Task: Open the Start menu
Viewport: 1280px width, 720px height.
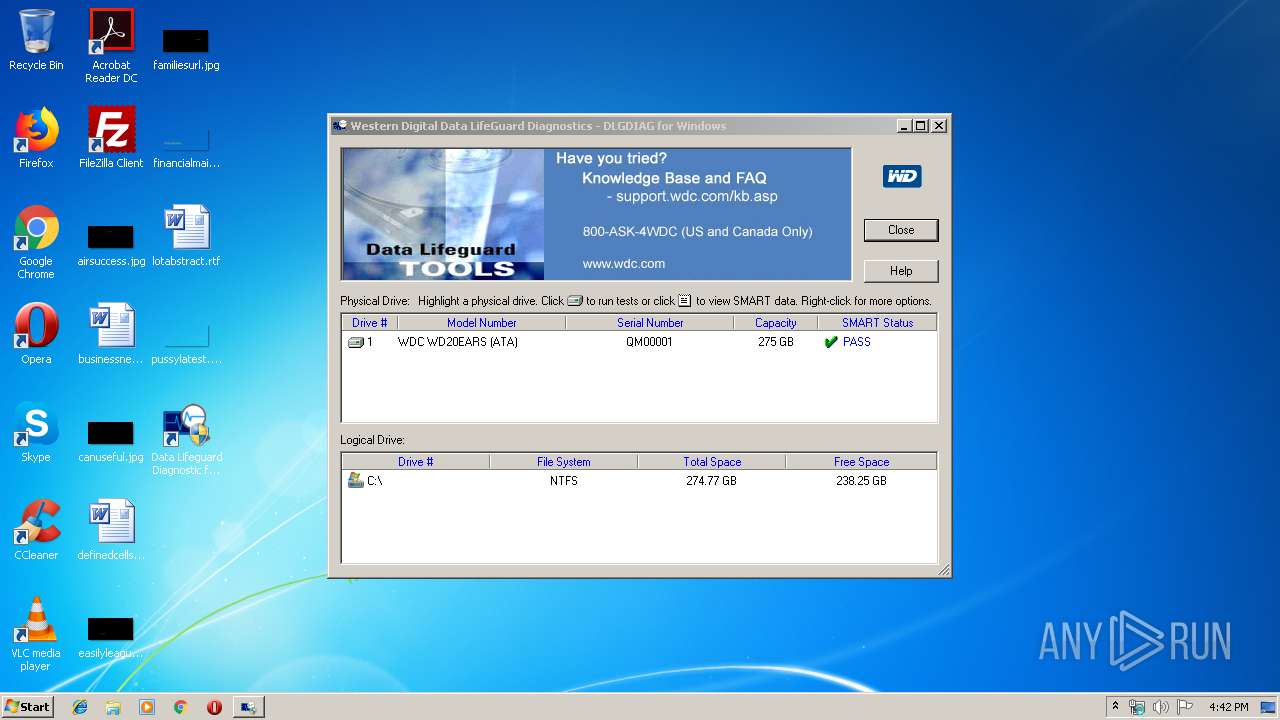Action: pos(28,707)
